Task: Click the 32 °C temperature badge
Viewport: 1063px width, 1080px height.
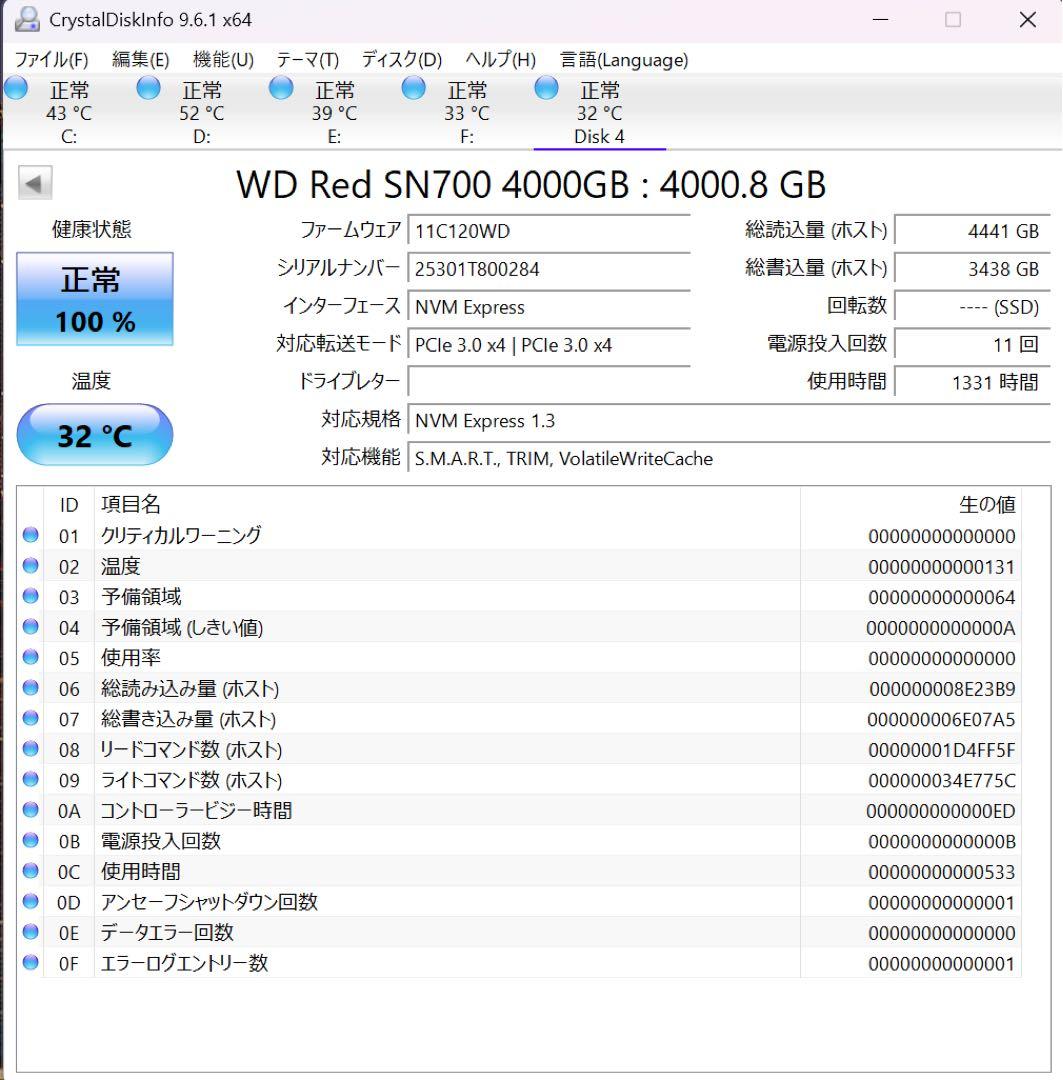Action: 95,435
